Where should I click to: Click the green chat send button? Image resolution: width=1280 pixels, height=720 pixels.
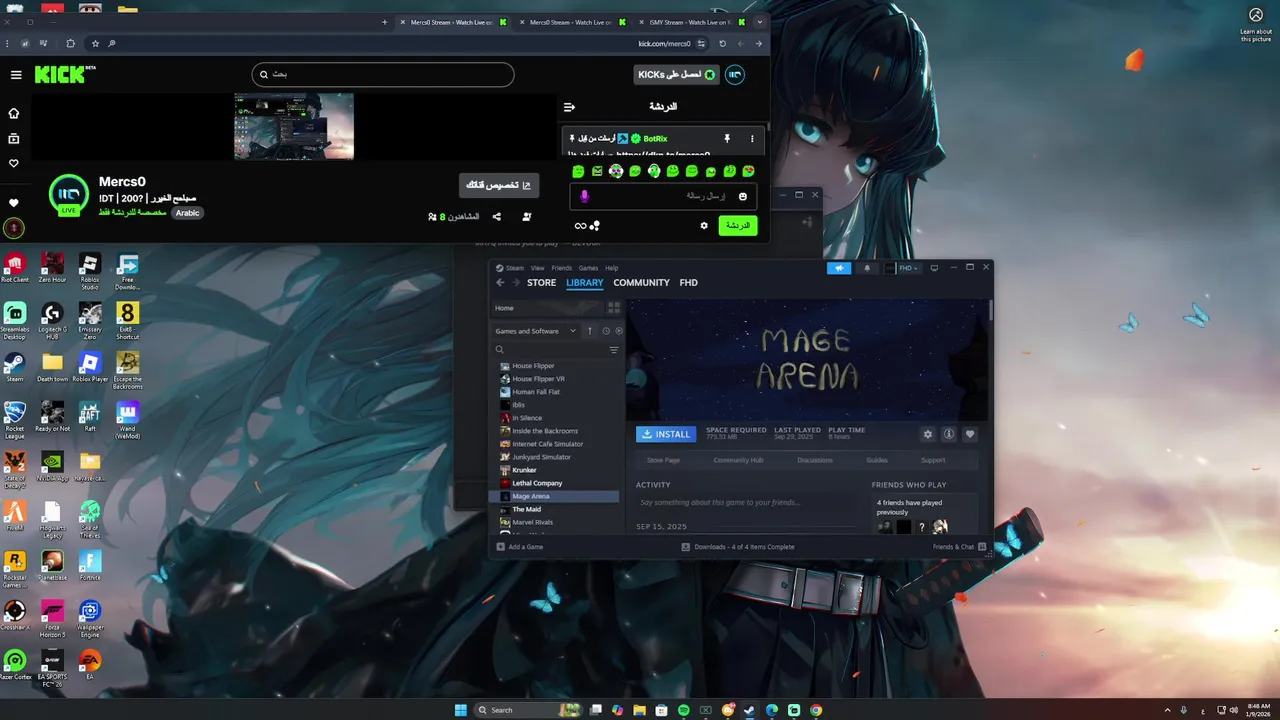click(738, 226)
